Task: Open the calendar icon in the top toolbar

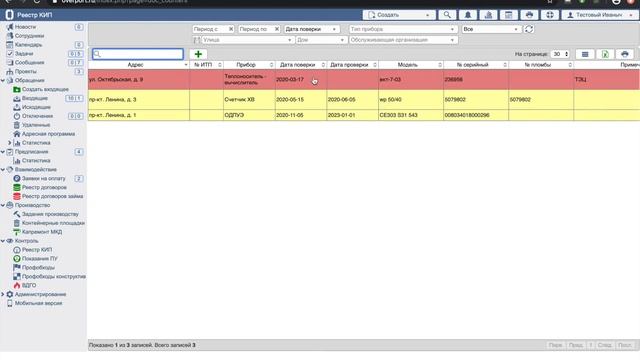Action: coord(509,15)
